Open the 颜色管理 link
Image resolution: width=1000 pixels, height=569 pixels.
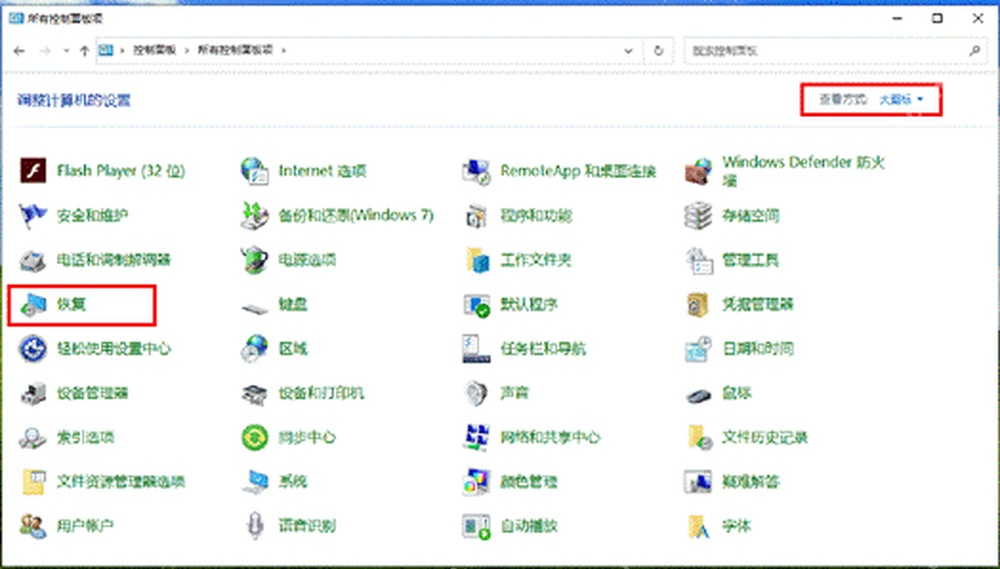click(x=529, y=481)
